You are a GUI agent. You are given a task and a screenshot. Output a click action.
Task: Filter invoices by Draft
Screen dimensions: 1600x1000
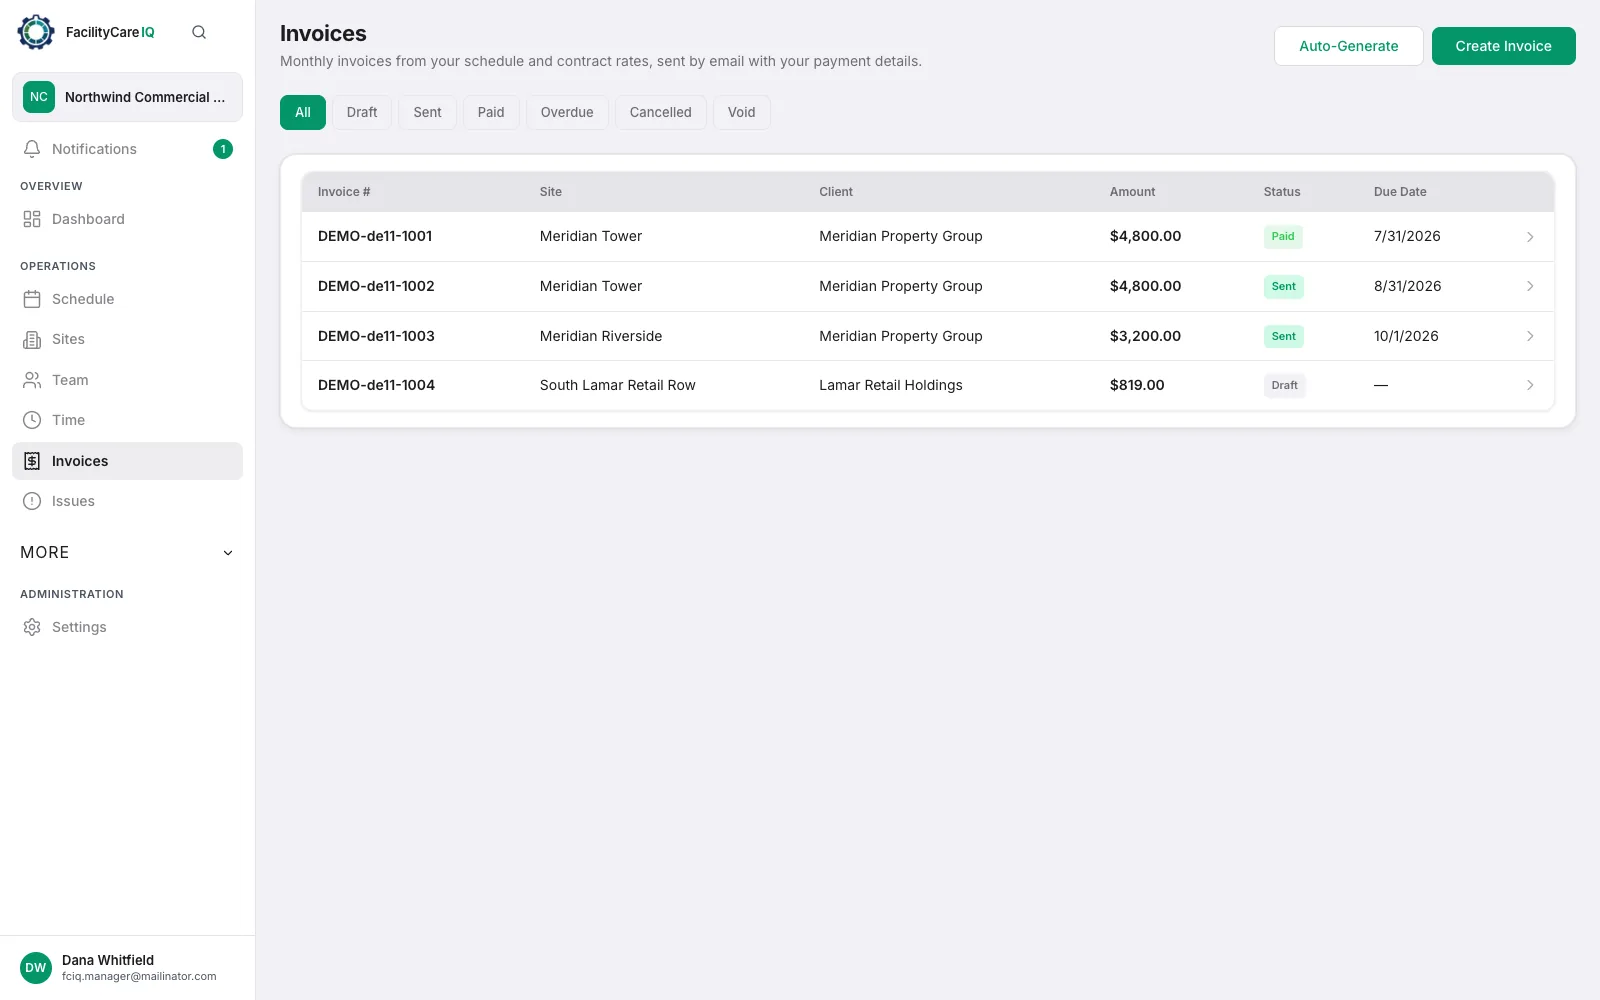point(362,112)
